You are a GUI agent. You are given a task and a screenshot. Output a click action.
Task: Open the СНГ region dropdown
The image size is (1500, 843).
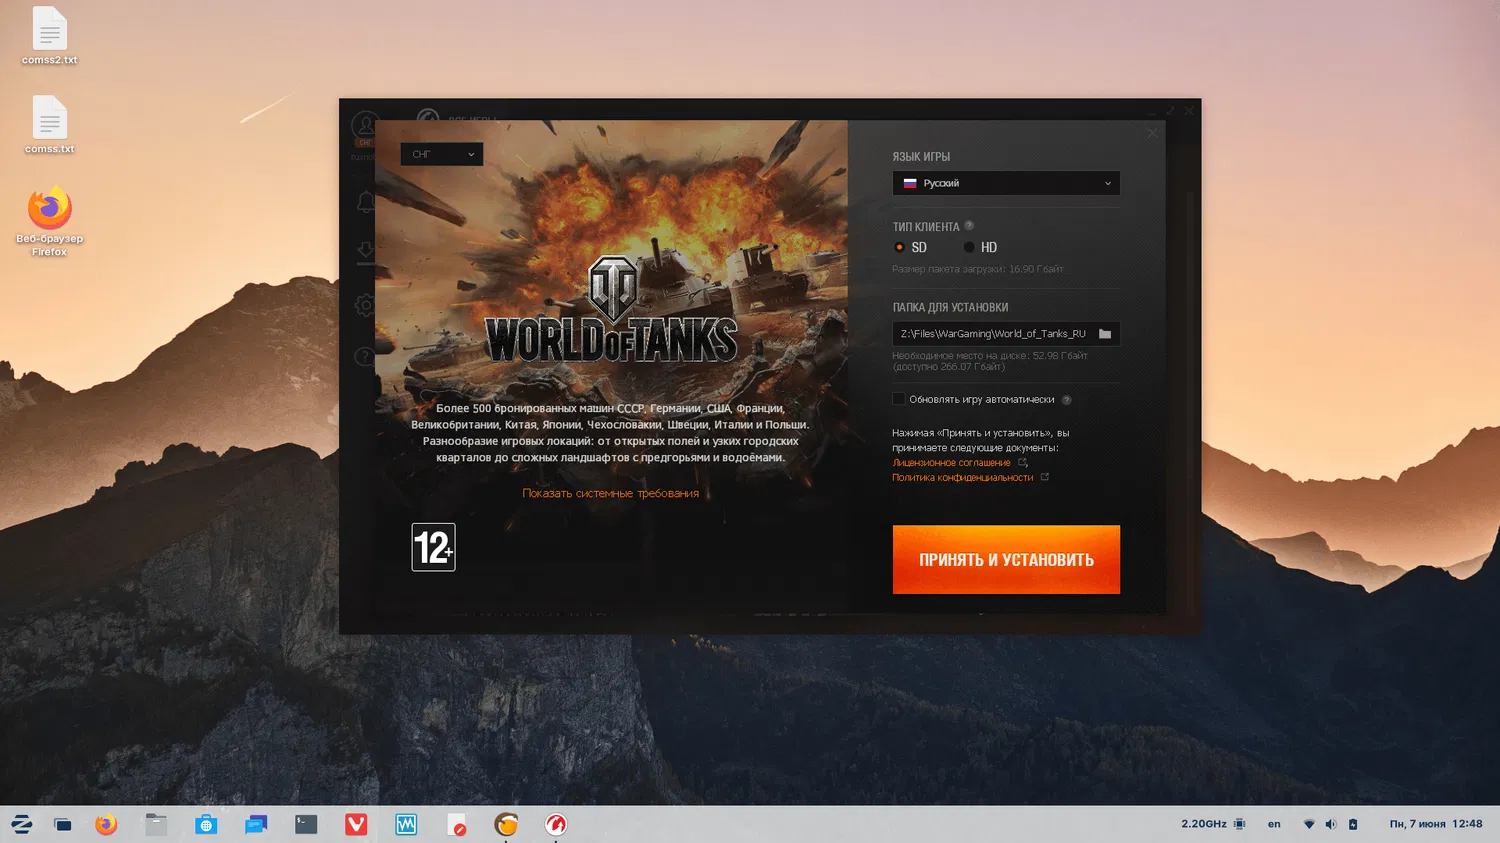[441, 154]
